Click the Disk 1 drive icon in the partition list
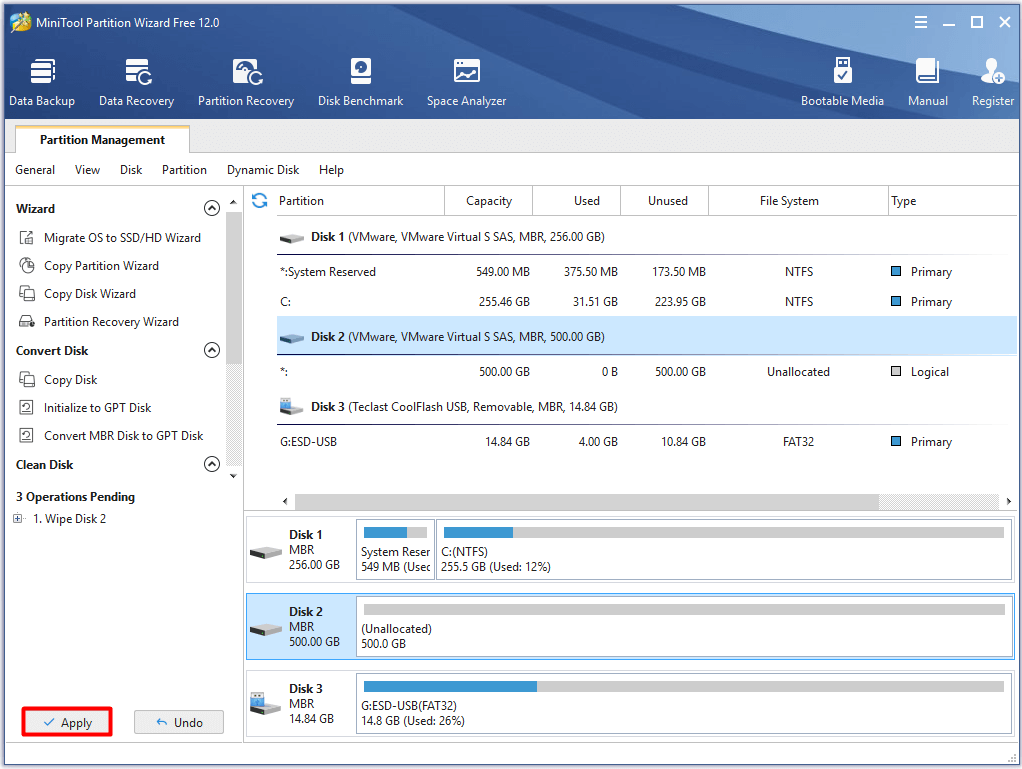1022x769 pixels. pos(292,238)
